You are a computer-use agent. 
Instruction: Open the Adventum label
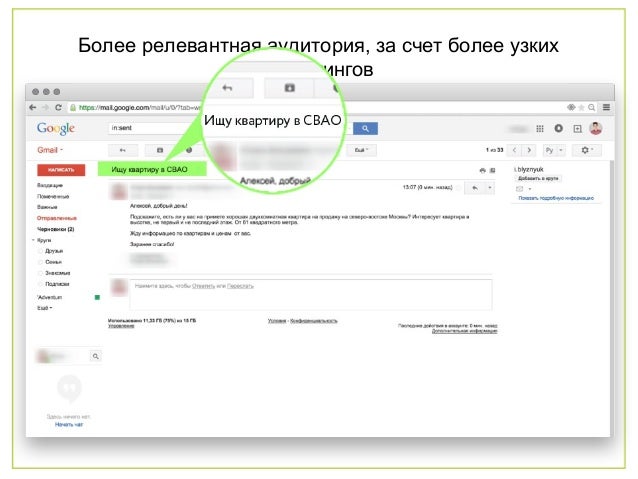click(50, 297)
